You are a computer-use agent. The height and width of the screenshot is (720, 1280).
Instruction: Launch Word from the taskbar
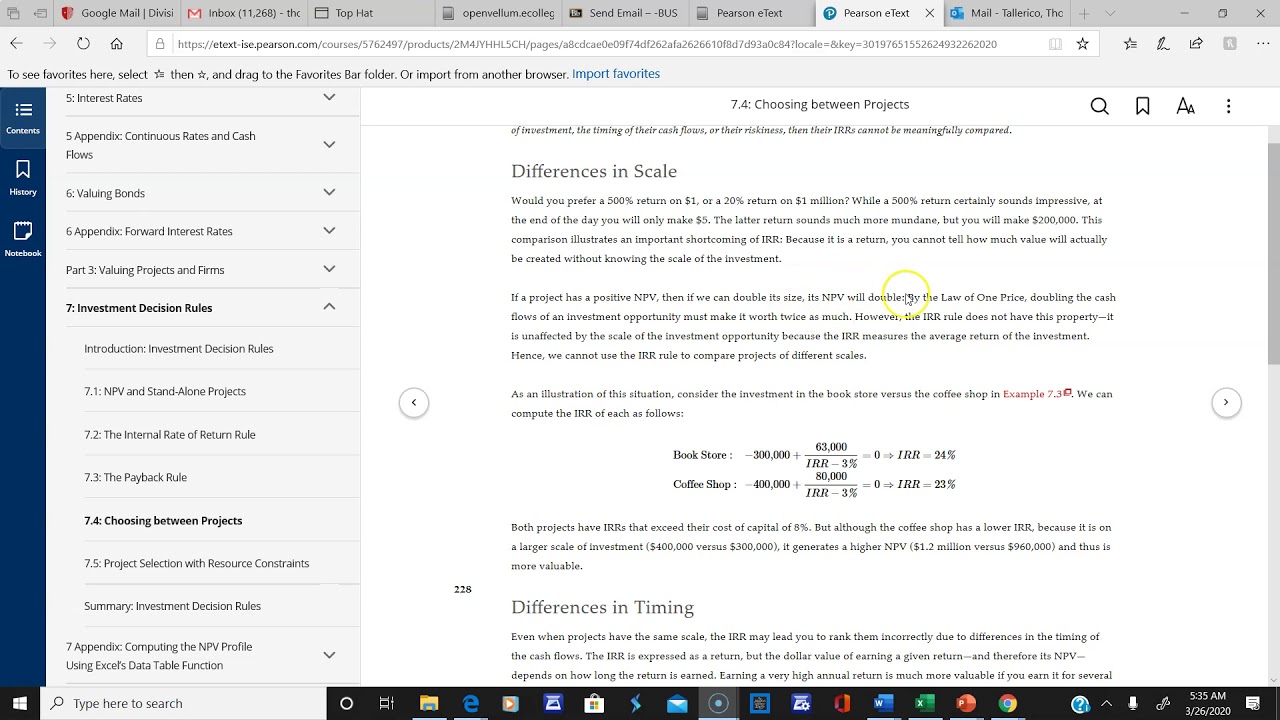(x=882, y=703)
